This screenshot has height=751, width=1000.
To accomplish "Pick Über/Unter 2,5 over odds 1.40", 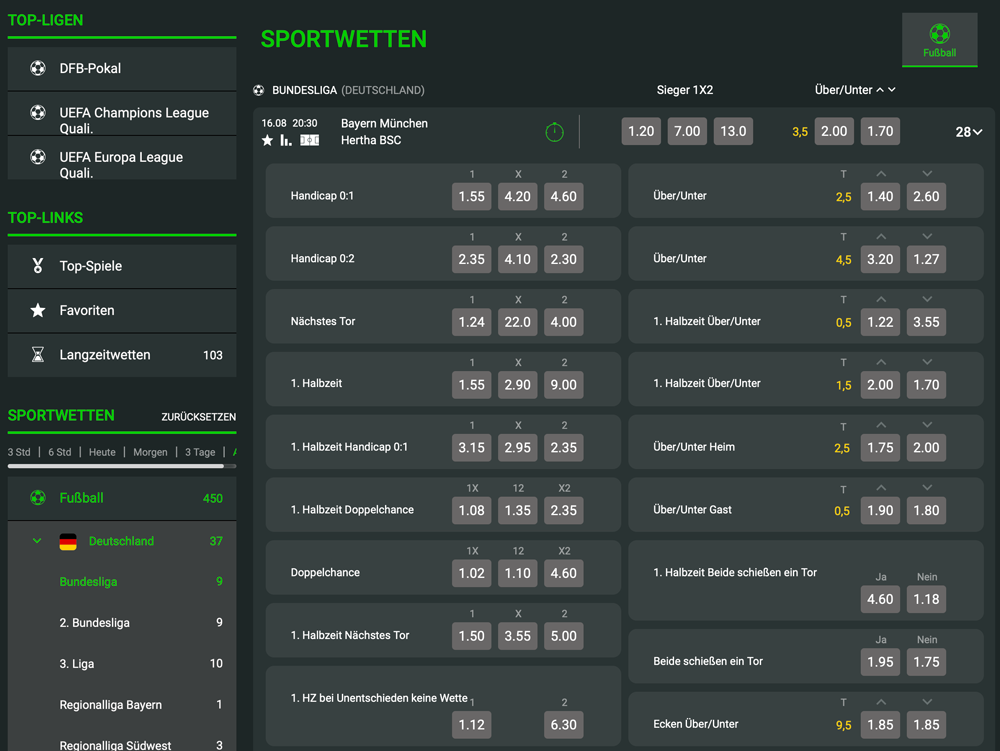I will click(x=880, y=196).
